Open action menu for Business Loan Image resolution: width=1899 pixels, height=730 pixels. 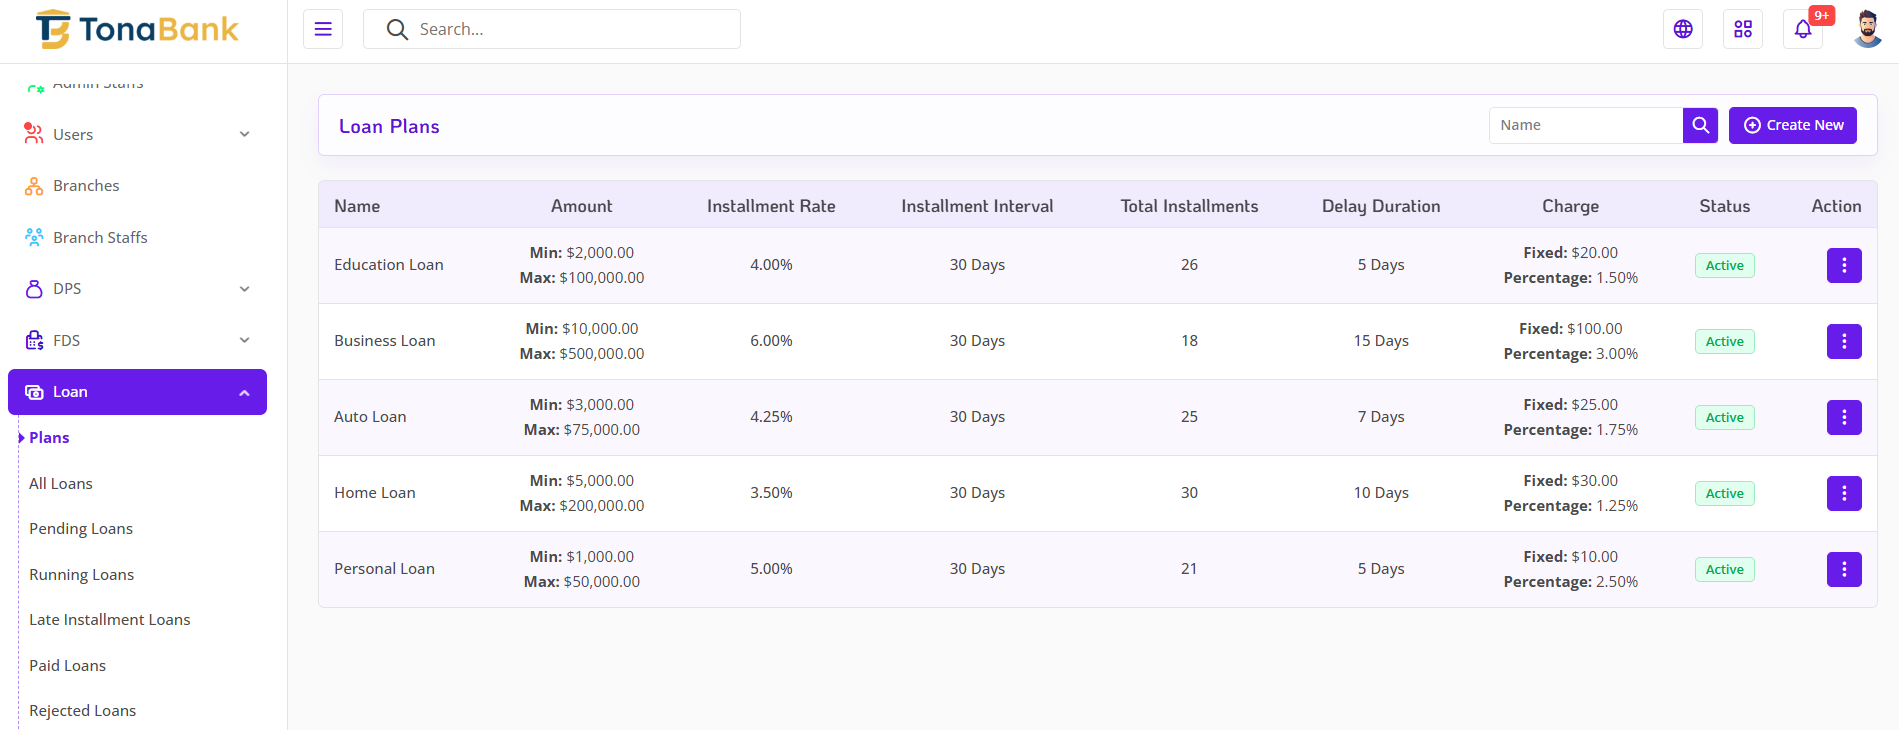tap(1843, 341)
